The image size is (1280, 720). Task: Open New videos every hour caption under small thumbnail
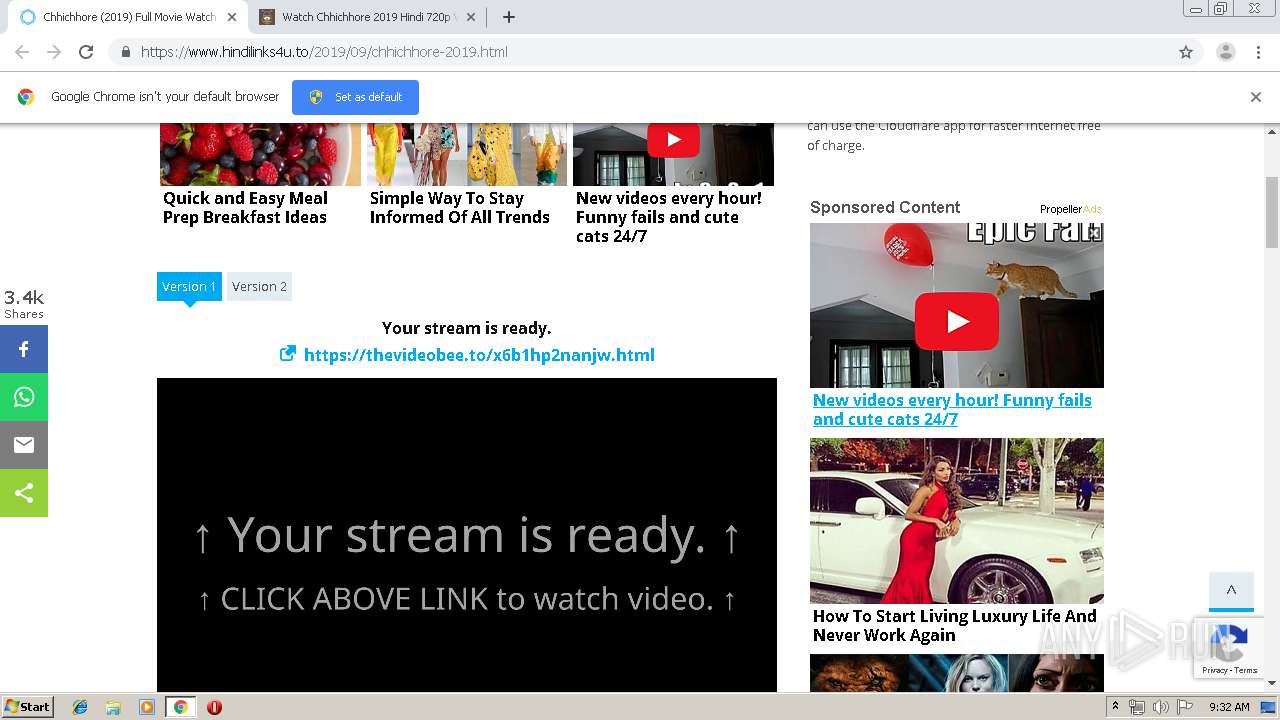coord(668,217)
